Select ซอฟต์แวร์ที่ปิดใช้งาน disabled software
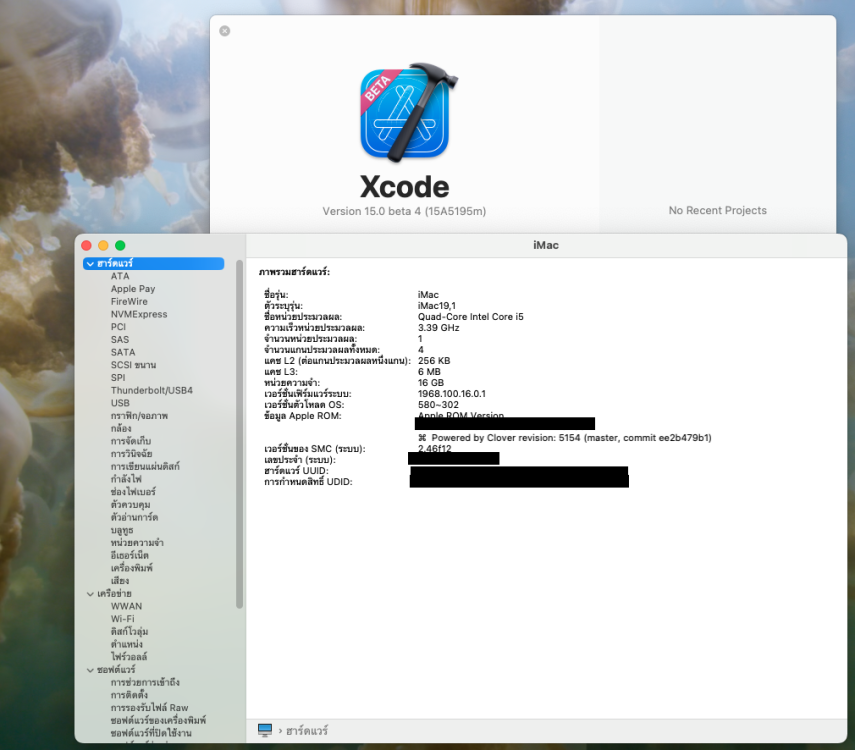The image size is (855, 750). pos(151,733)
